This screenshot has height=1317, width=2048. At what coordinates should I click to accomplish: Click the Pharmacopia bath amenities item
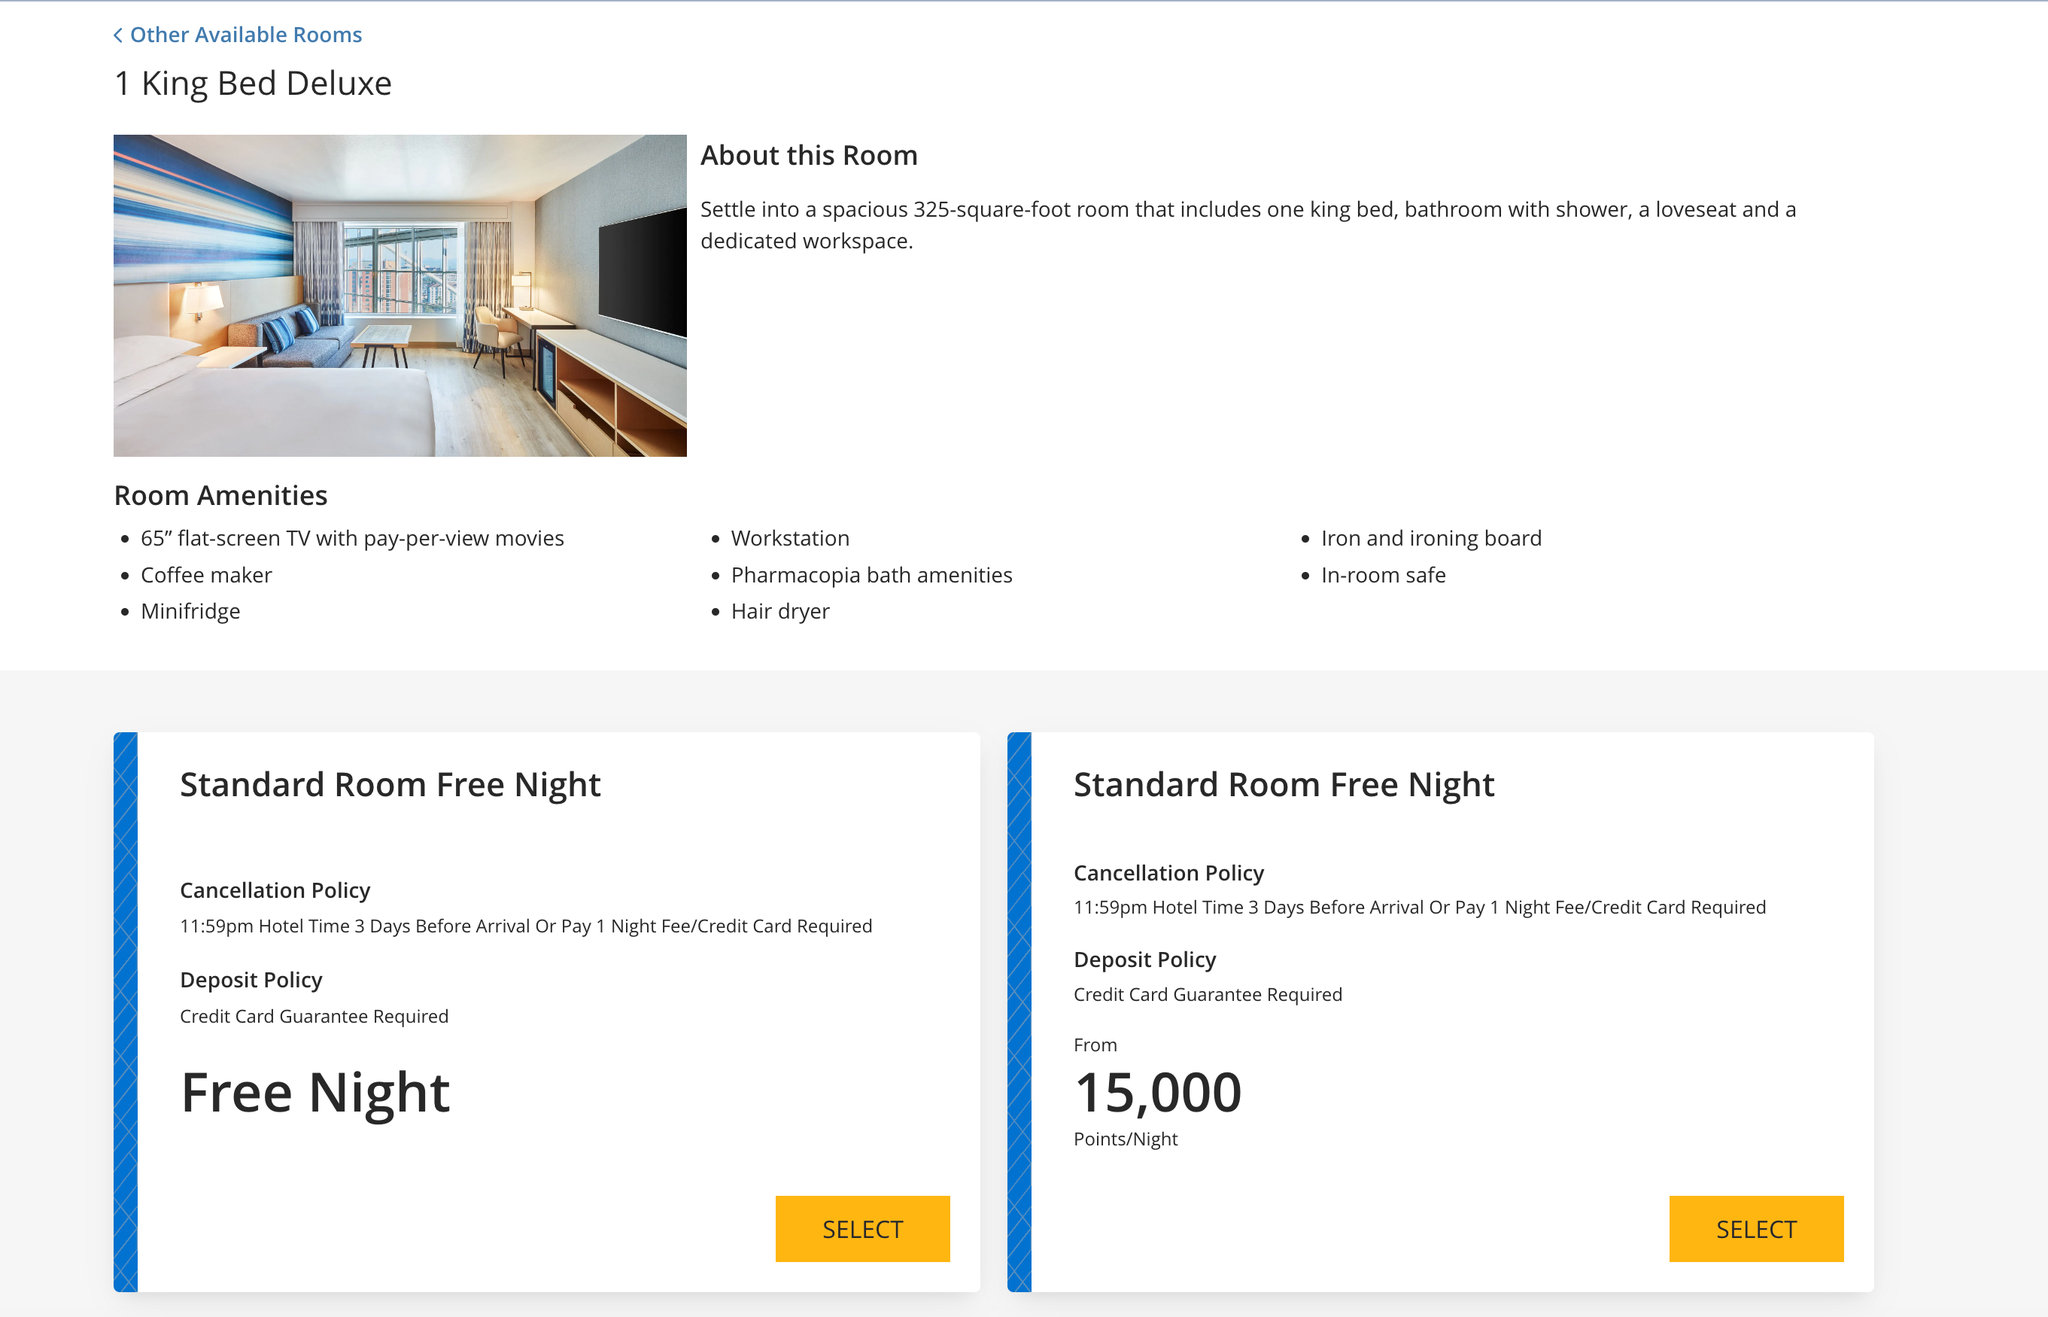[x=871, y=575]
